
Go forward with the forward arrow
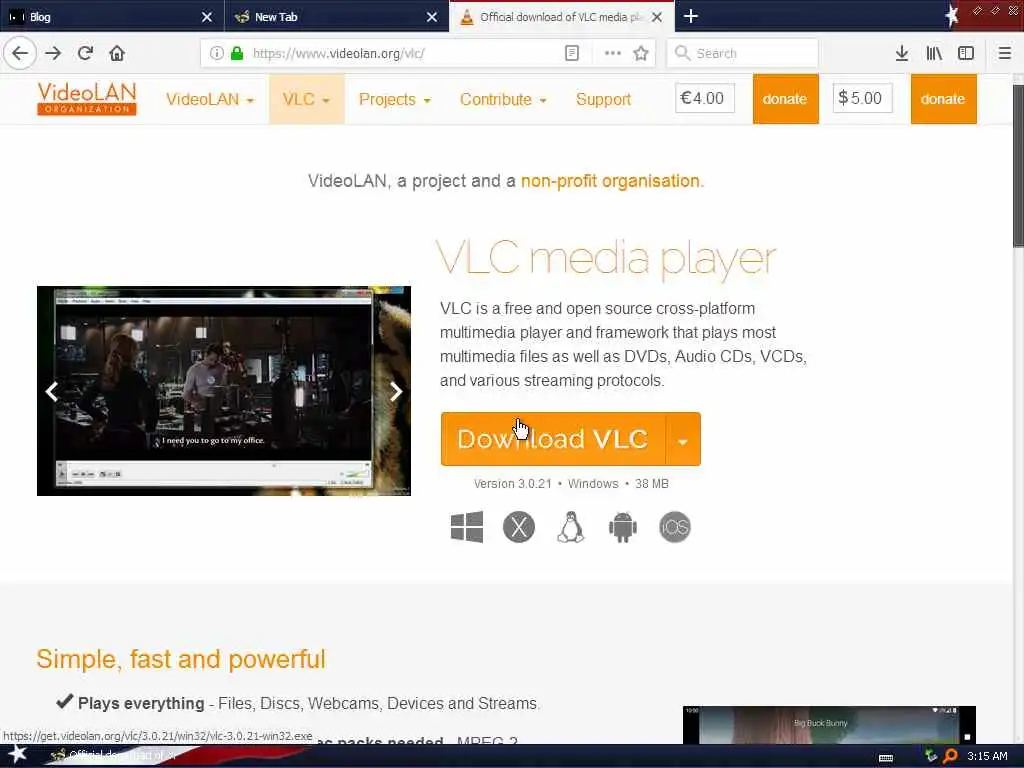click(x=53, y=53)
